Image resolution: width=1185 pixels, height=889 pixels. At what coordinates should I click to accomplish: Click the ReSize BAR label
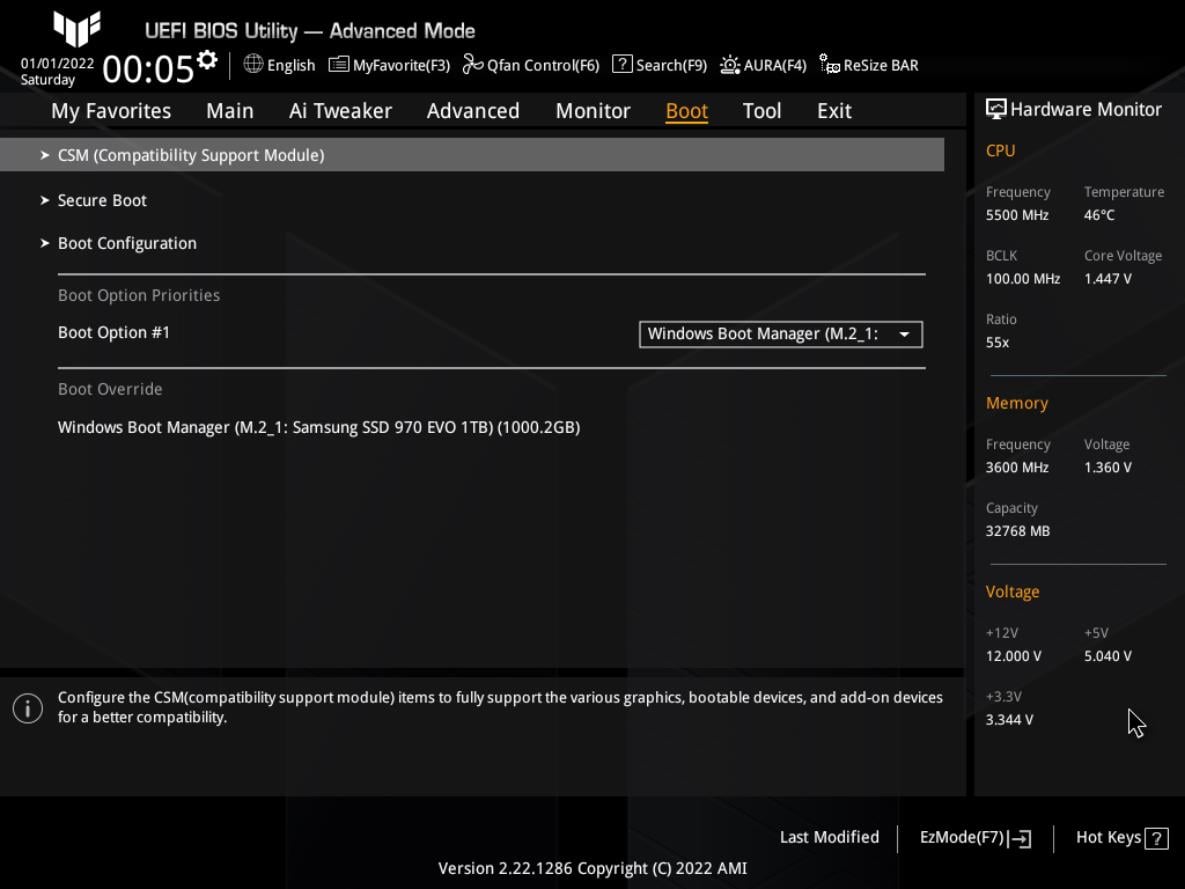pos(880,66)
